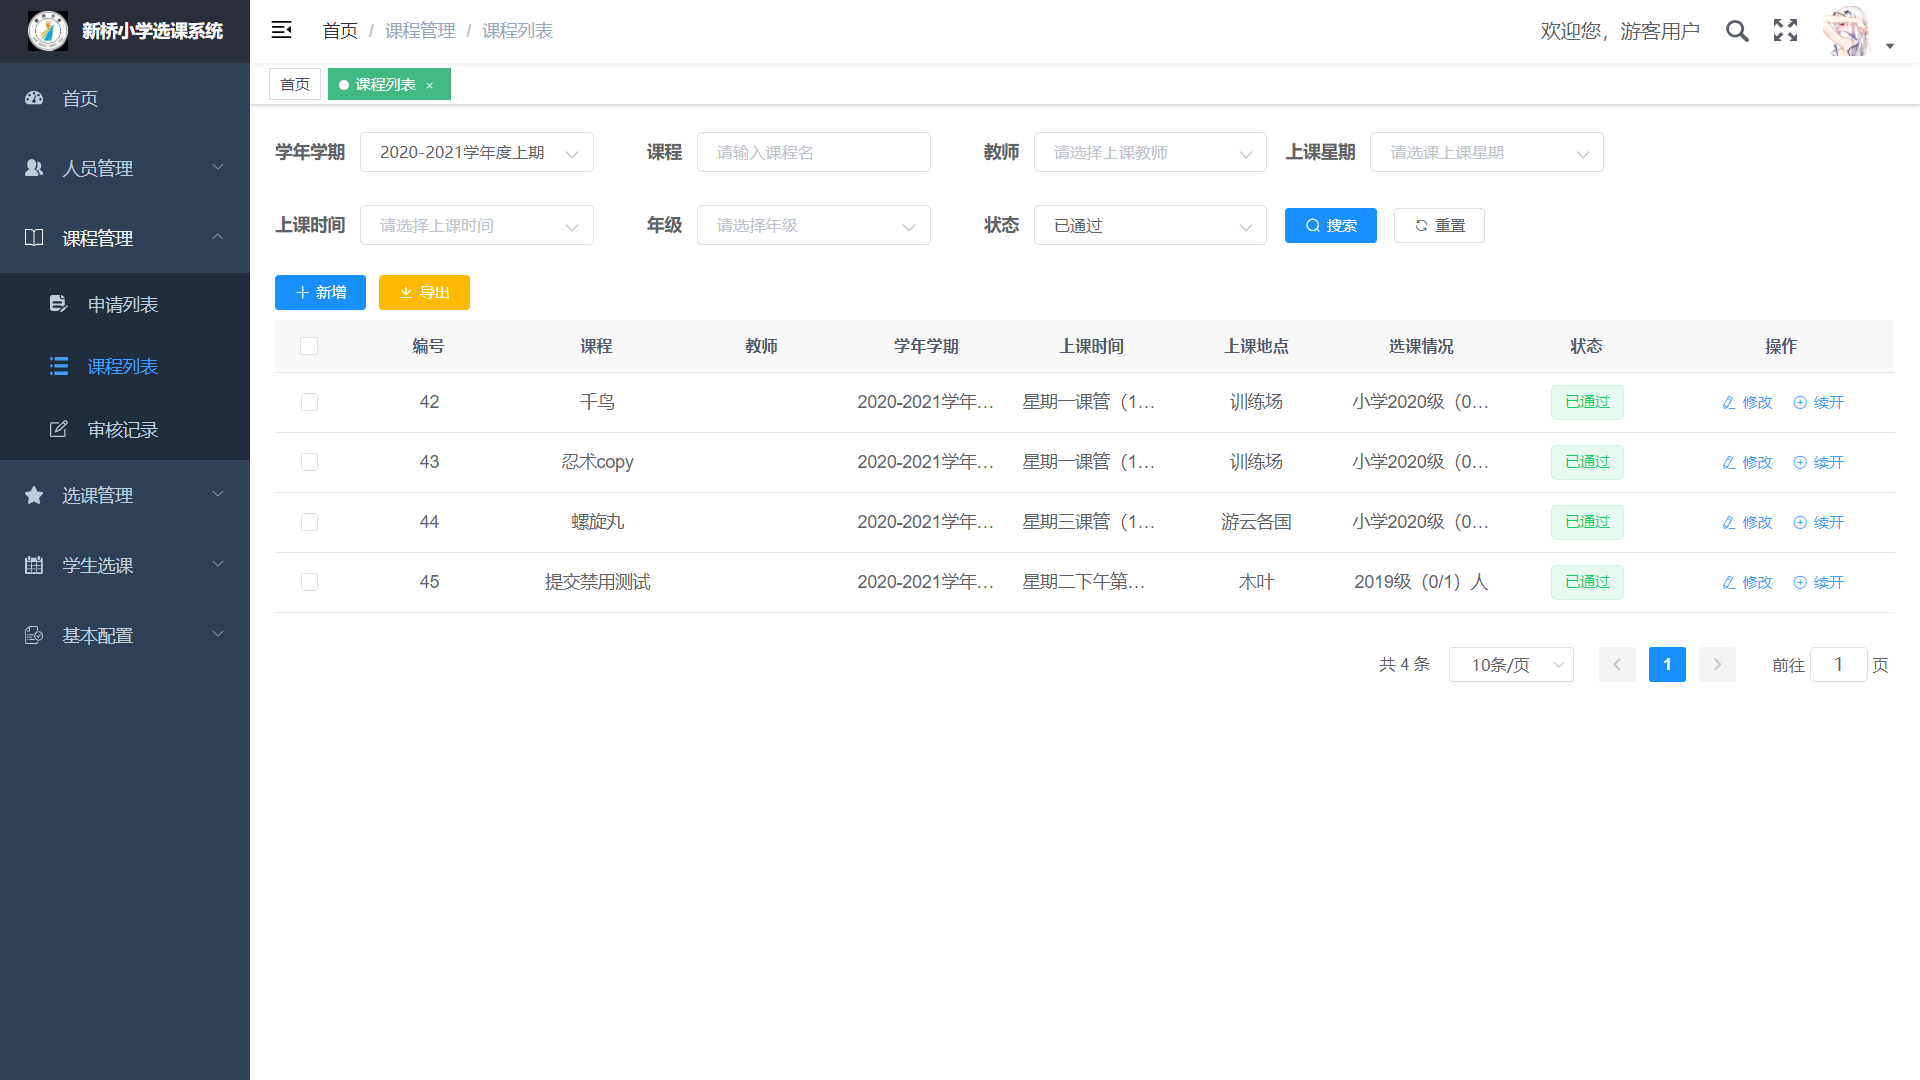Click the 重置 reset button
This screenshot has width=1920, height=1080.
[x=1438, y=226]
